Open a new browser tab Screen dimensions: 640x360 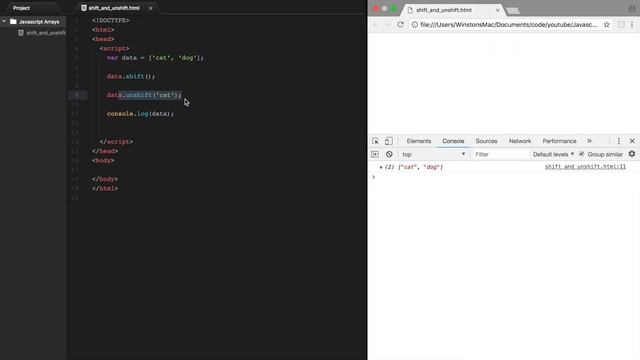[x=513, y=11]
